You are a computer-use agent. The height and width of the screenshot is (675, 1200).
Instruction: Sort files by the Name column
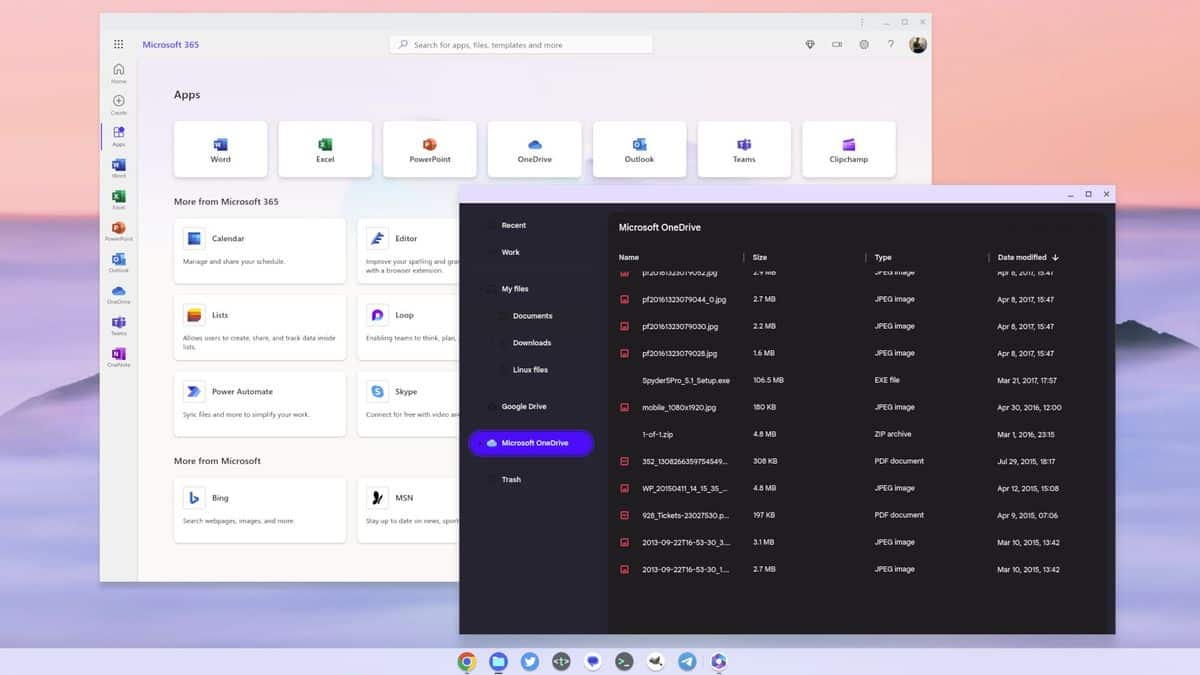[x=628, y=257]
